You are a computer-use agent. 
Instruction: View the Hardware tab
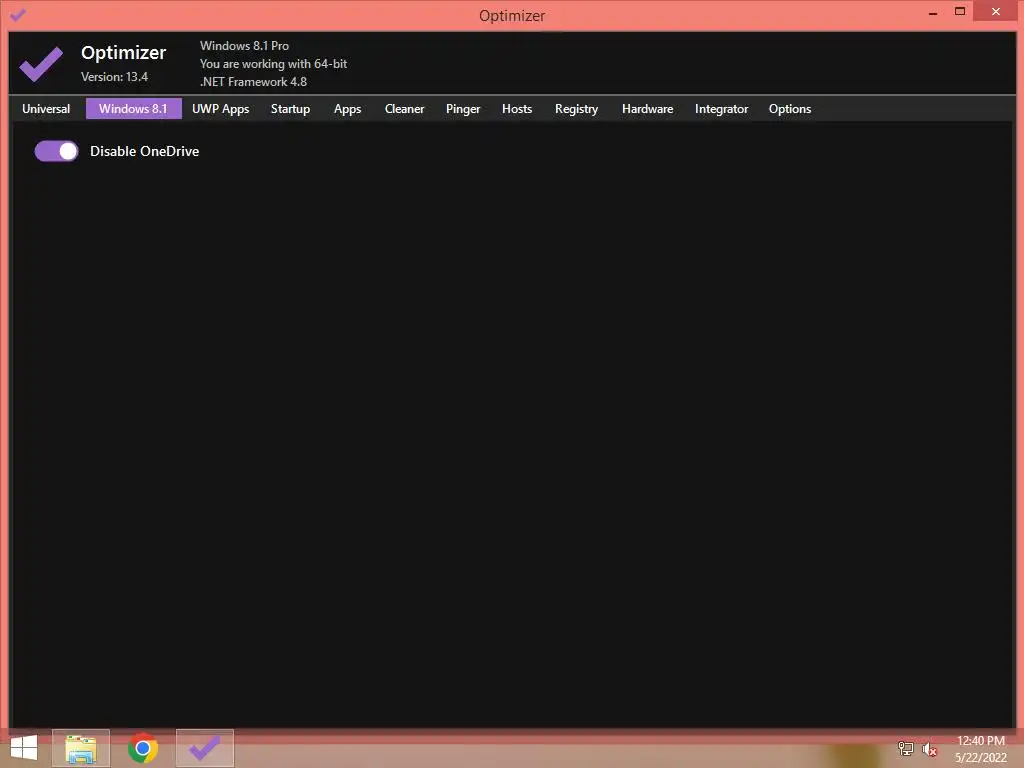click(x=647, y=108)
